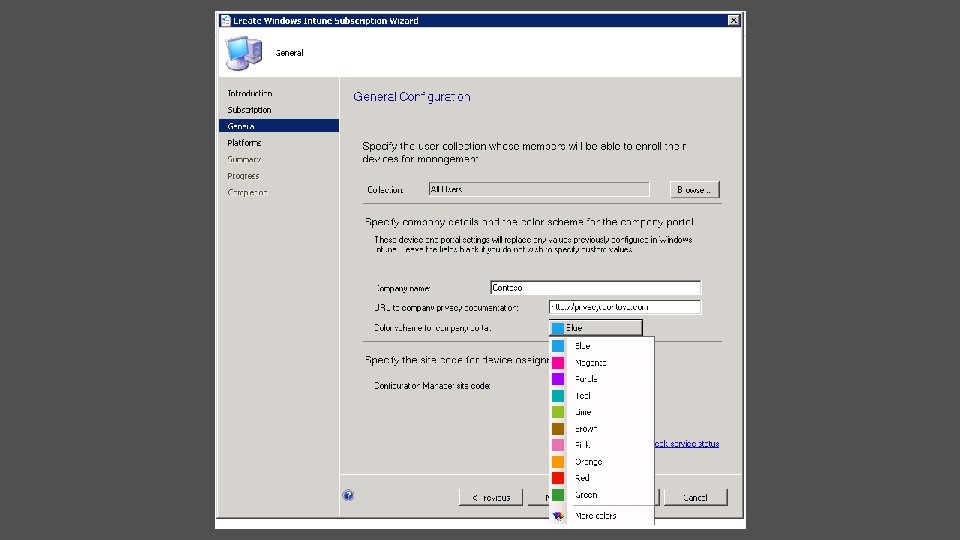Click the wizard title bar icon
This screenshot has height=540, width=960.
(x=225, y=20)
